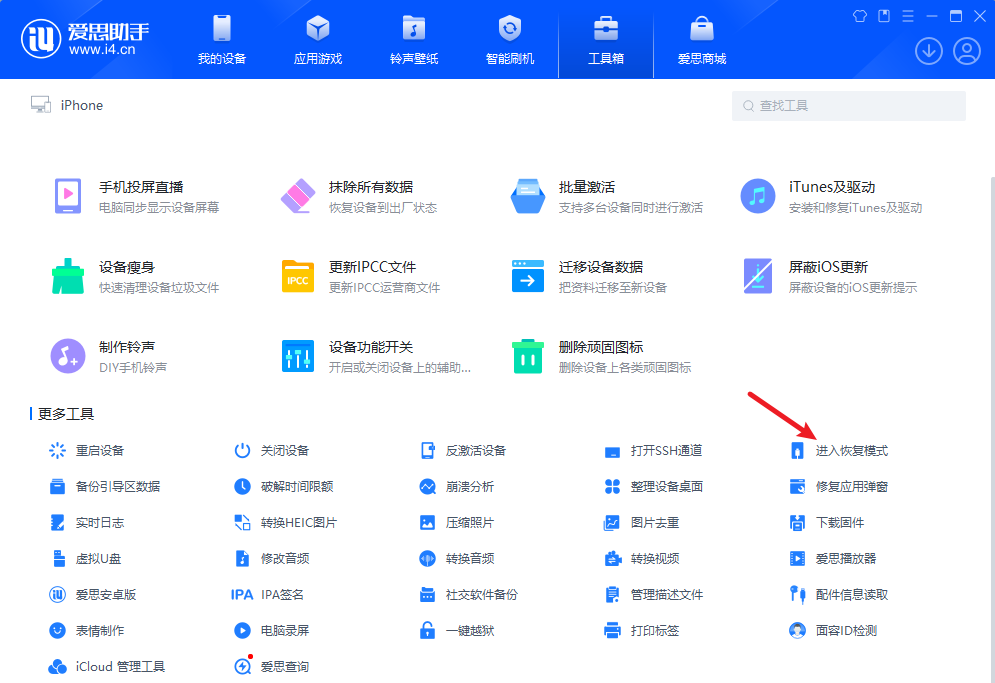The width and height of the screenshot is (995, 683).
Task: Switch to the 我的设备 tab
Action: [x=222, y=40]
